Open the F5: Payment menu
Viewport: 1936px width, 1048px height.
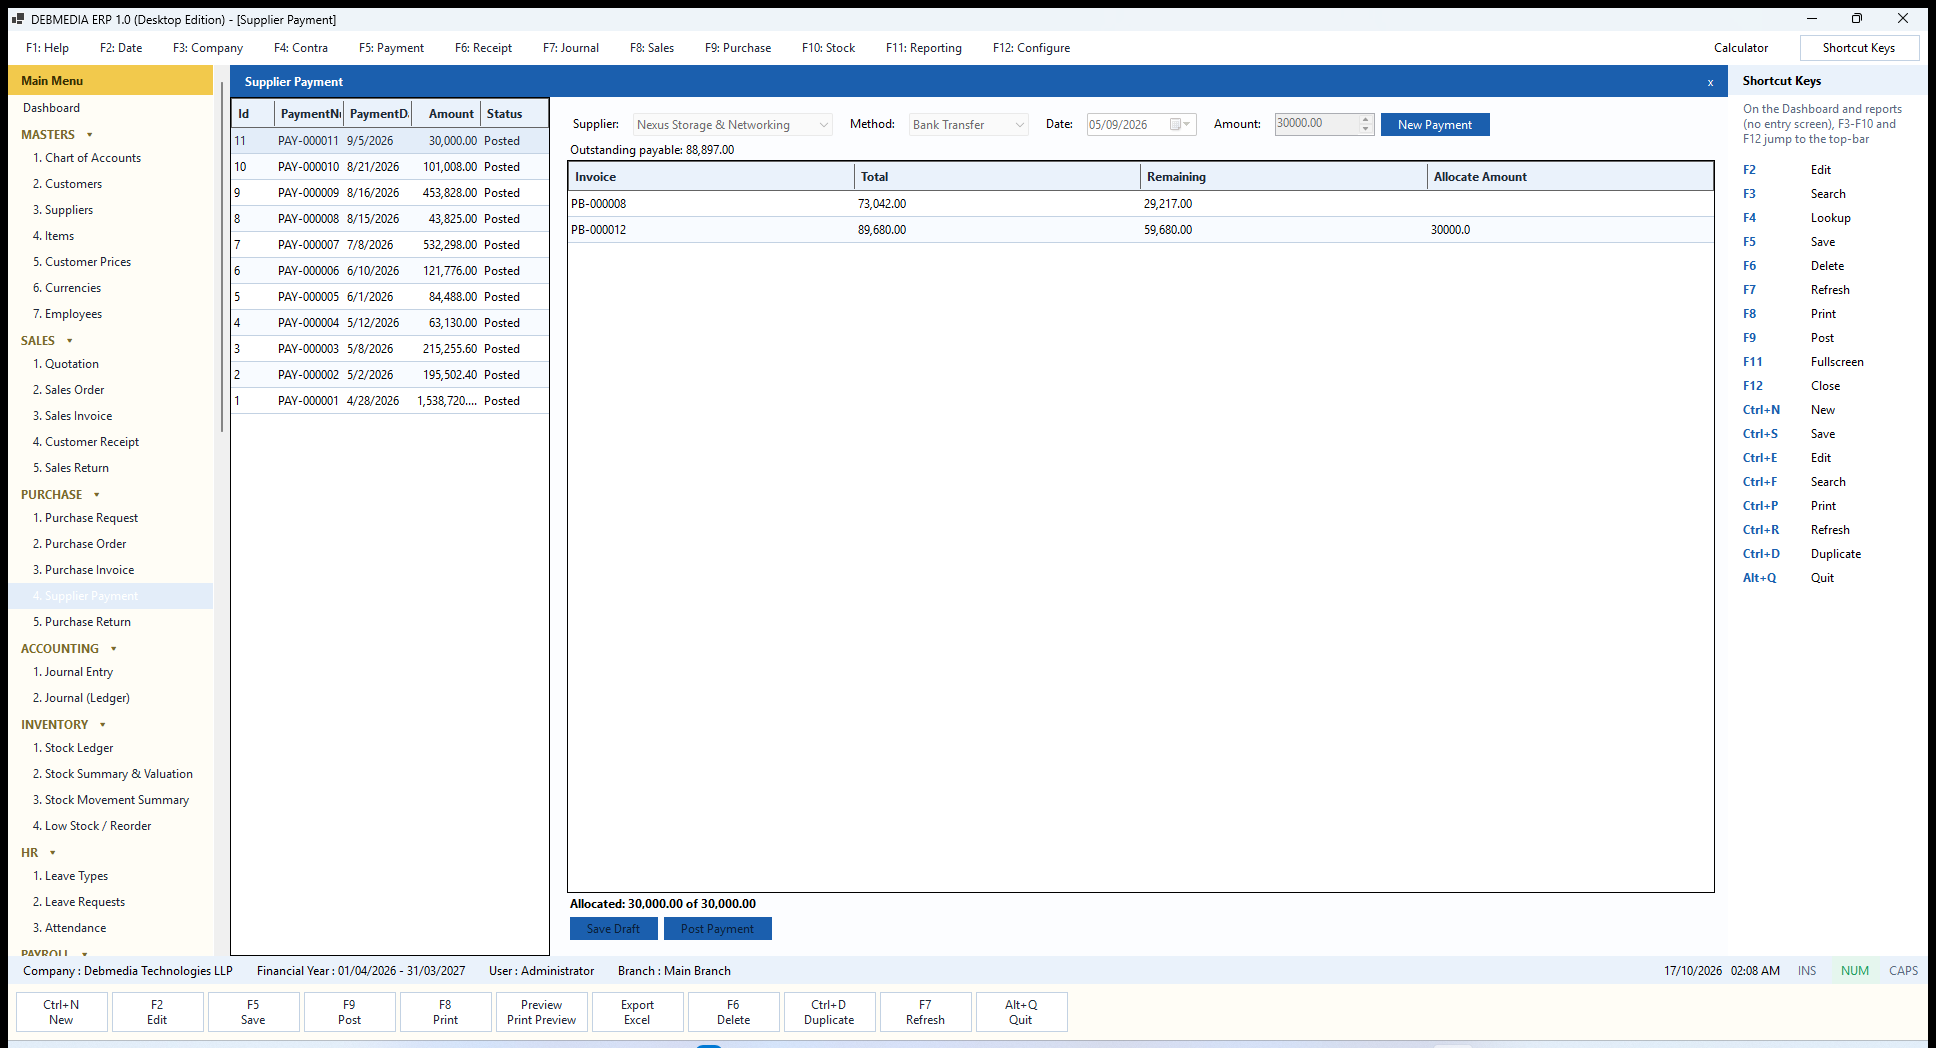(391, 48)
